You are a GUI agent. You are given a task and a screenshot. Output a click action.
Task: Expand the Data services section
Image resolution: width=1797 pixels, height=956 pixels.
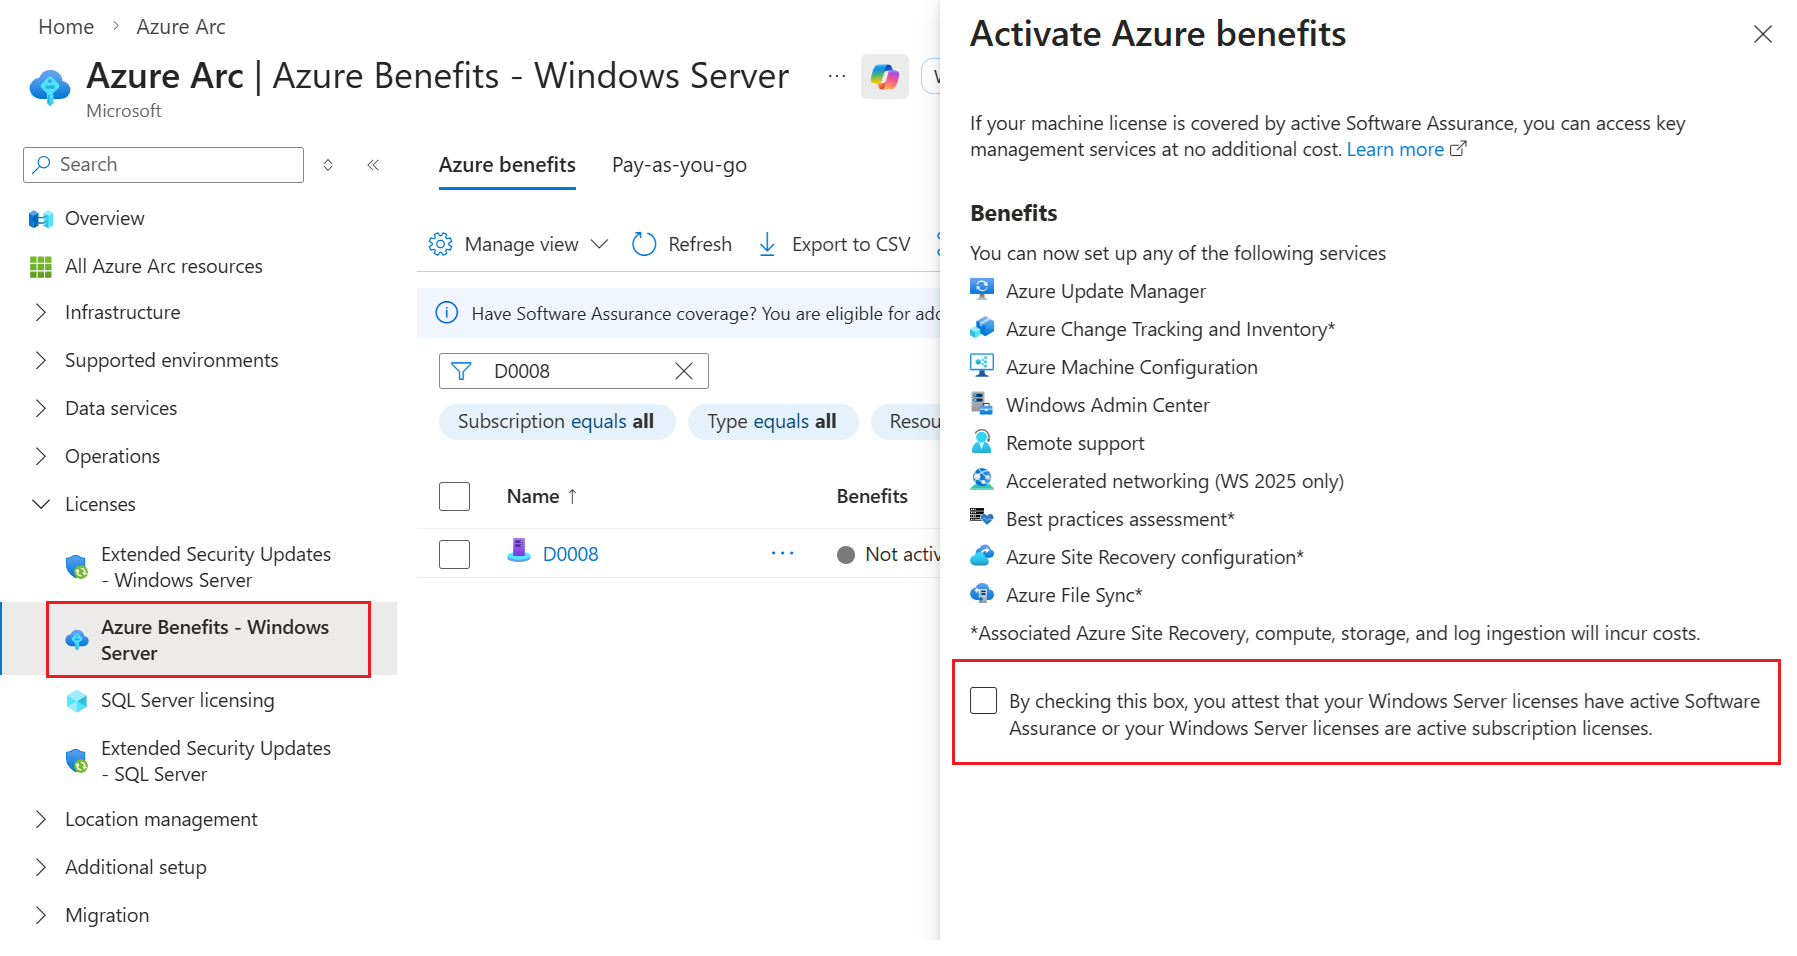coord(121,408)
